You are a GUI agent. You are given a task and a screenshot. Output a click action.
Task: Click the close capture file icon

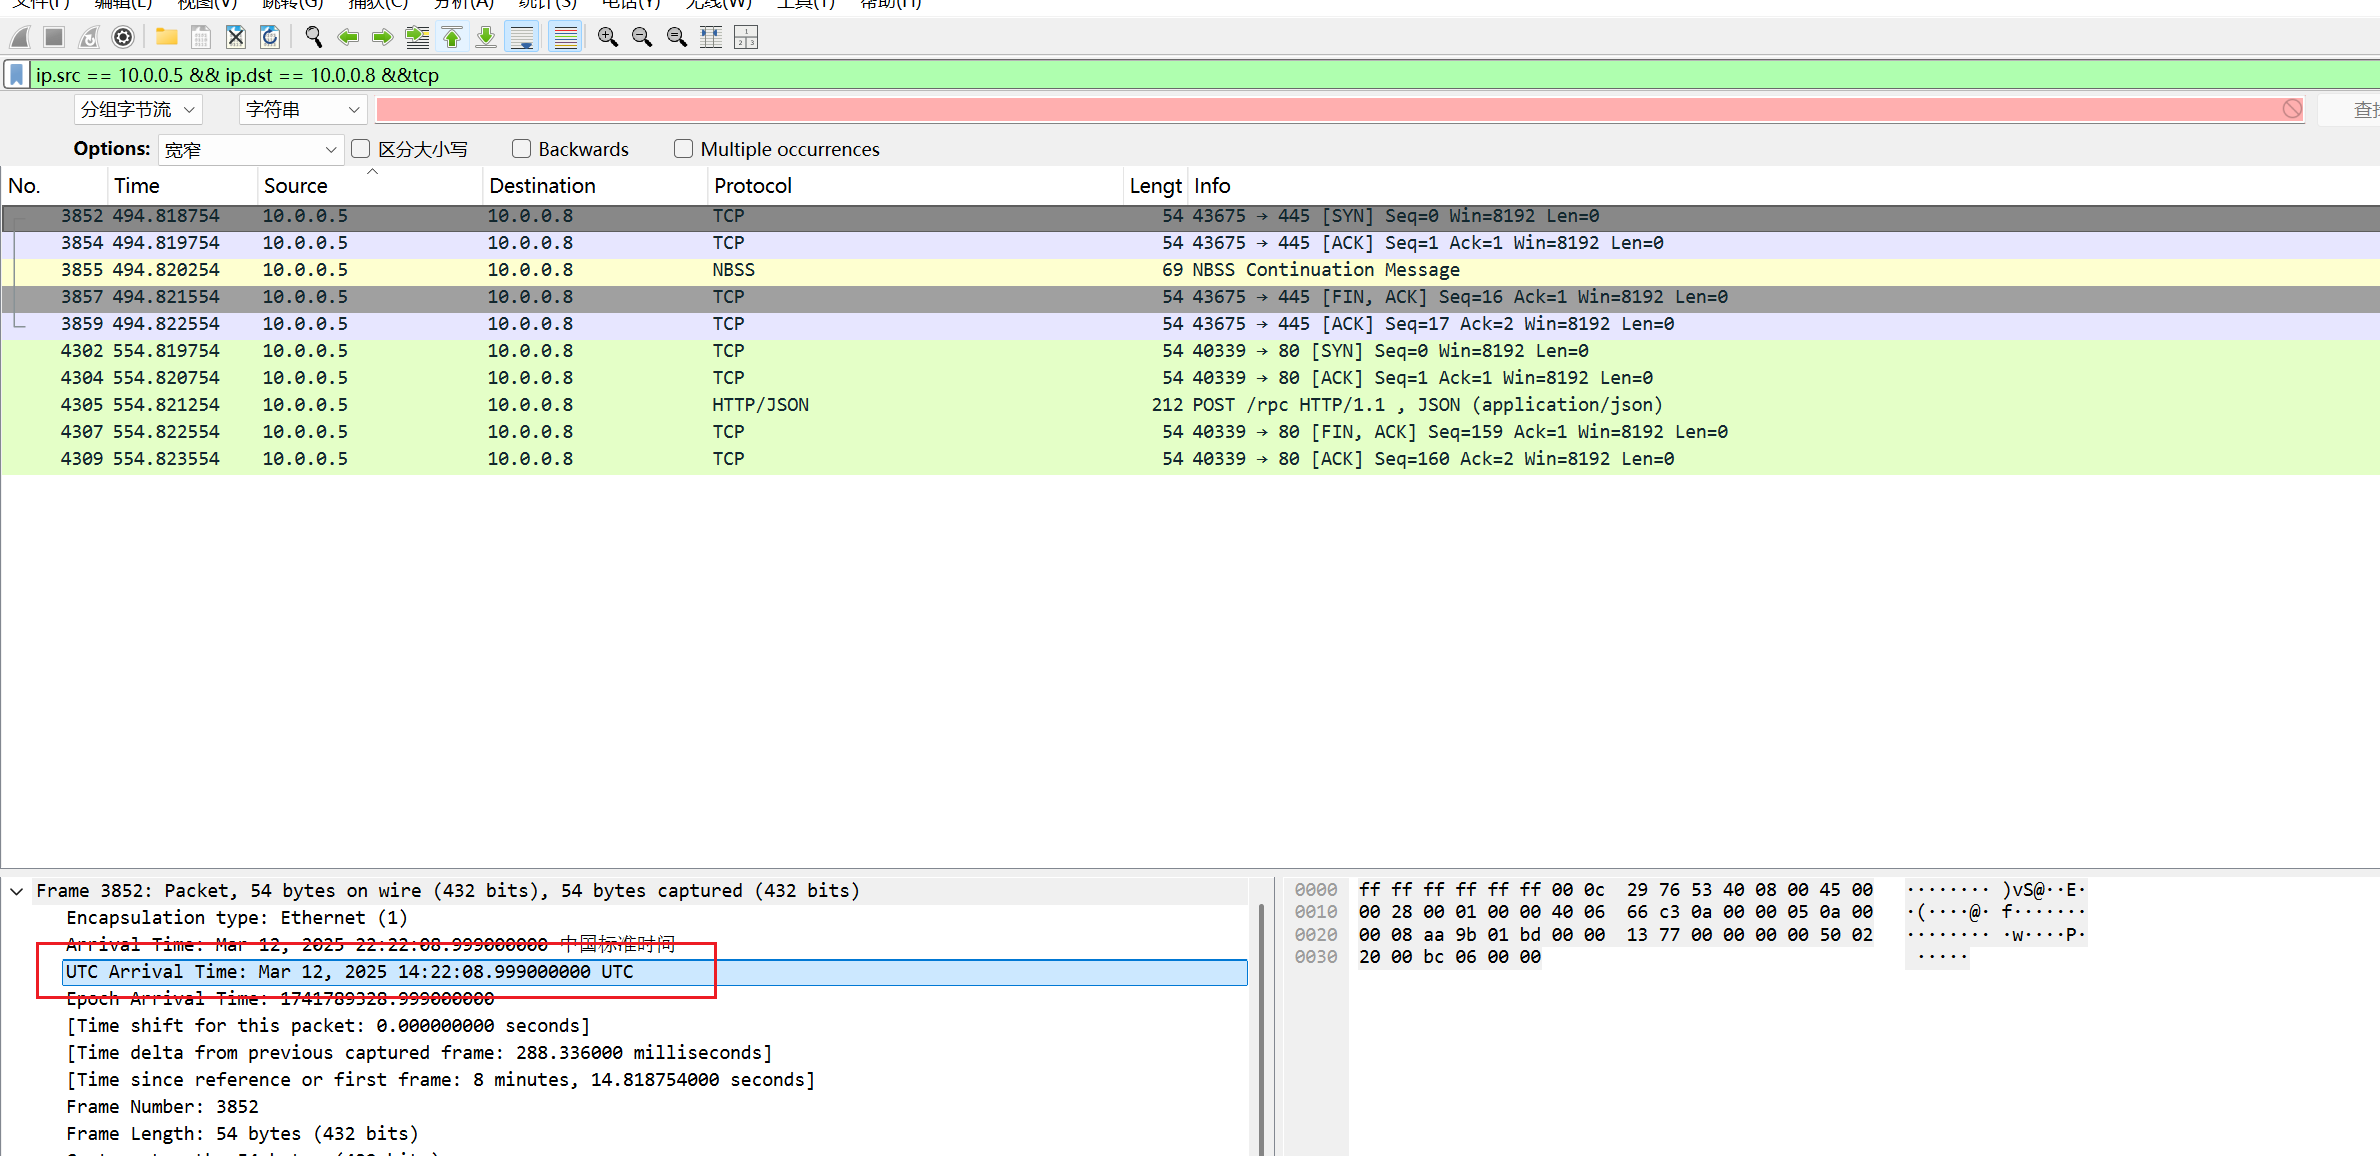[236, 37]
